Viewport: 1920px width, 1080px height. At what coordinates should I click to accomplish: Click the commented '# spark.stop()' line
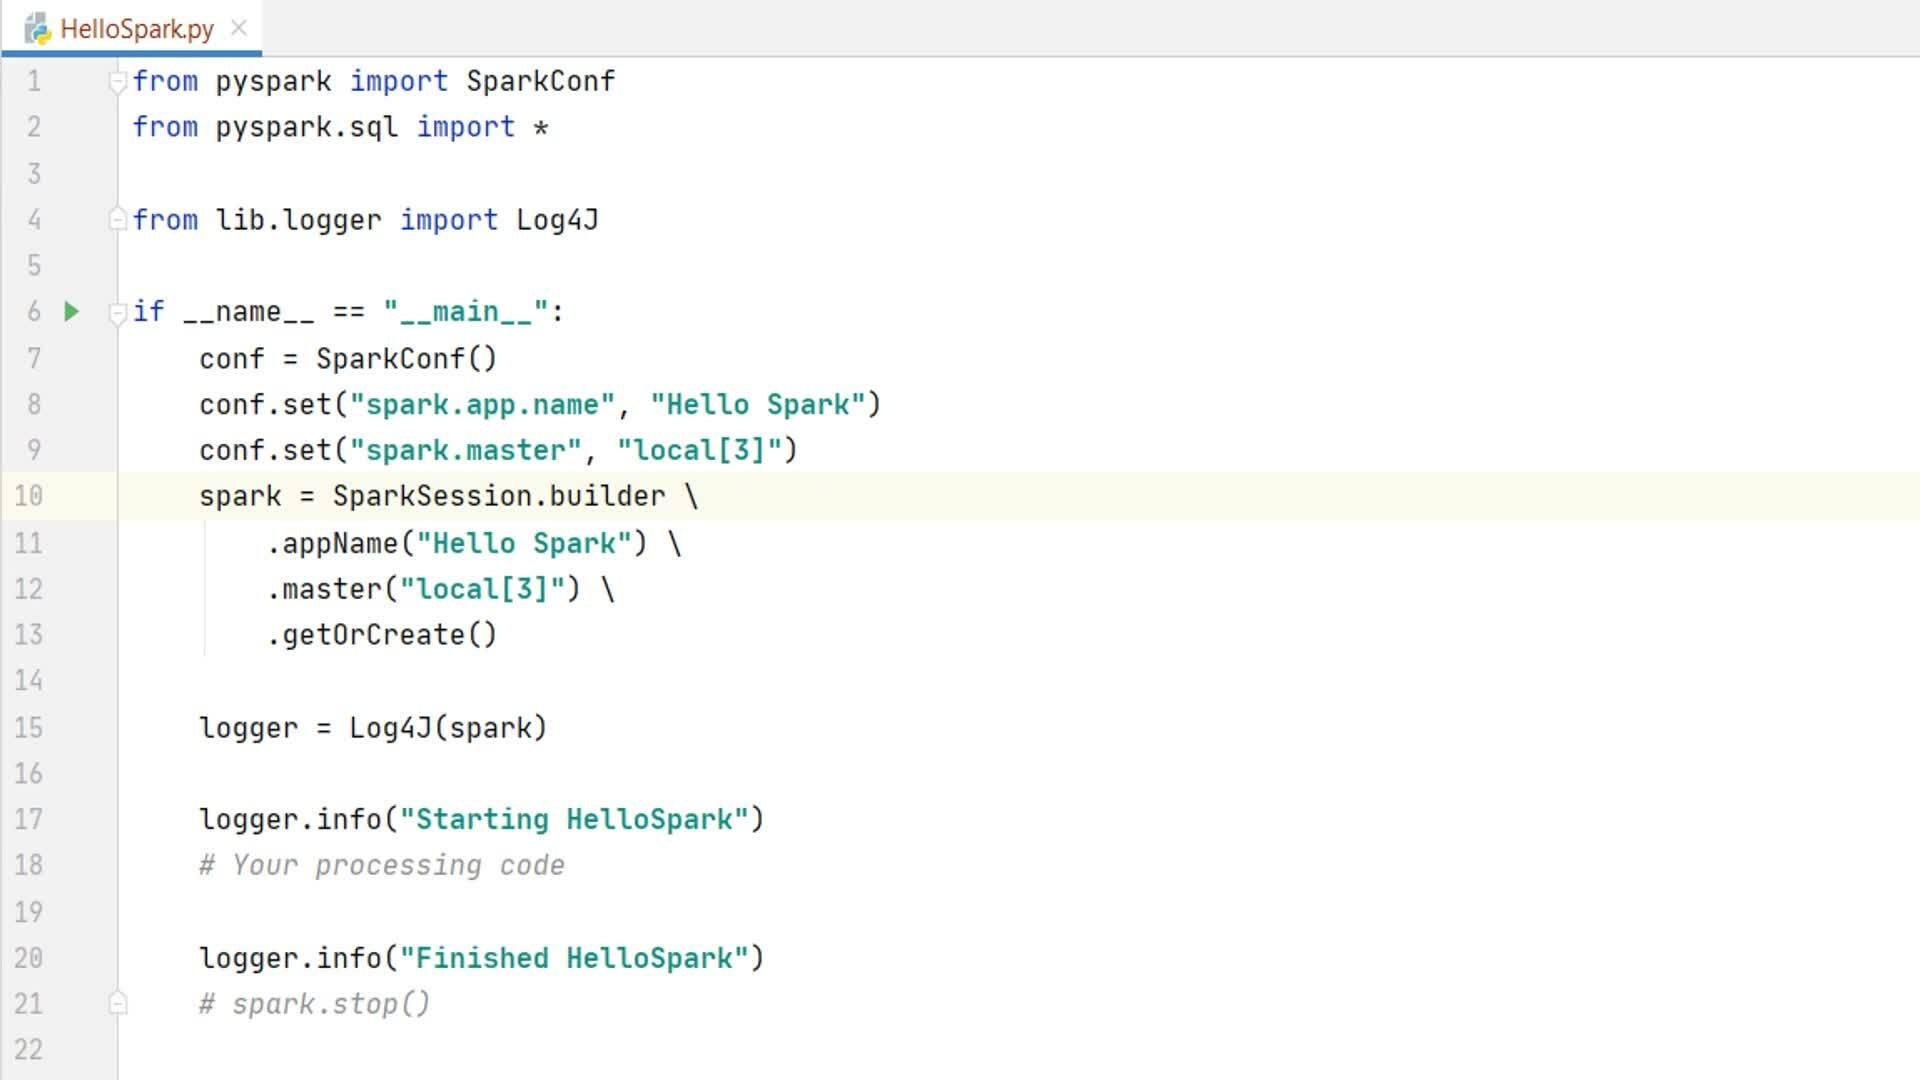click(315, 1004)
